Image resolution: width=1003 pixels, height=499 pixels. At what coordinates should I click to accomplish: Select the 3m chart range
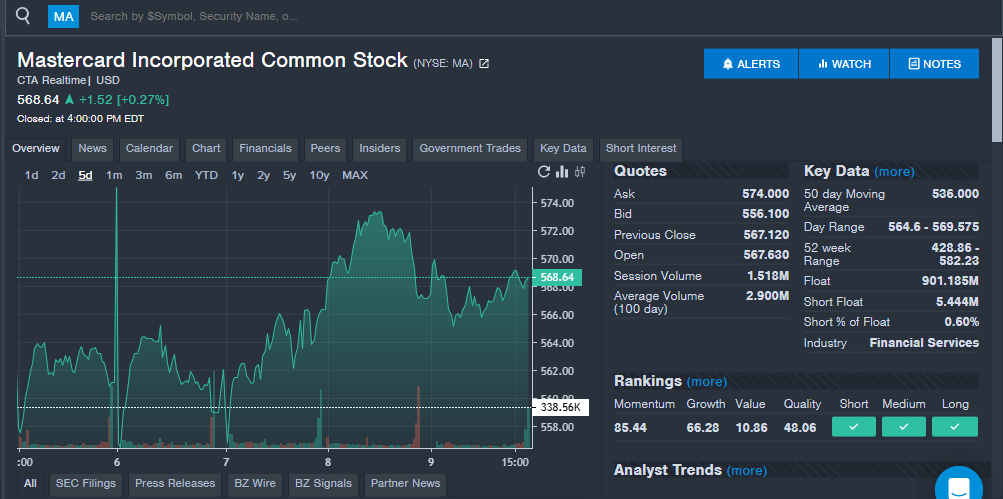[x=143, y=175]
